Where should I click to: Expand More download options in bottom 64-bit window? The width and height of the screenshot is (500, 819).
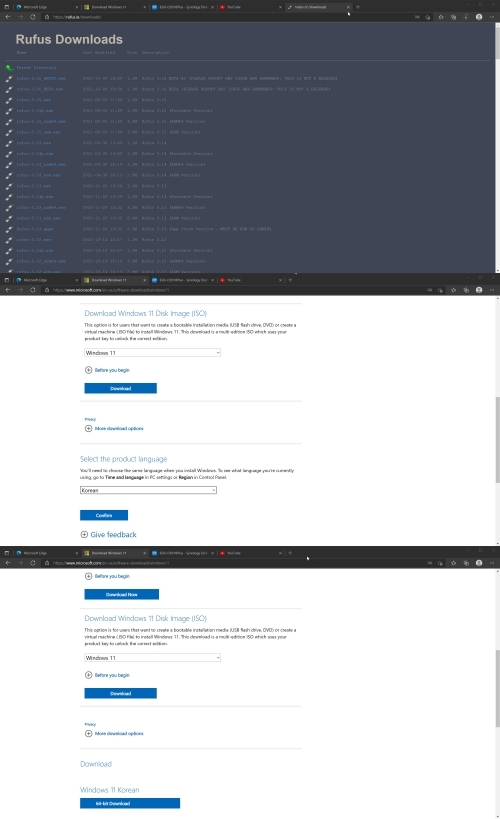114,733
